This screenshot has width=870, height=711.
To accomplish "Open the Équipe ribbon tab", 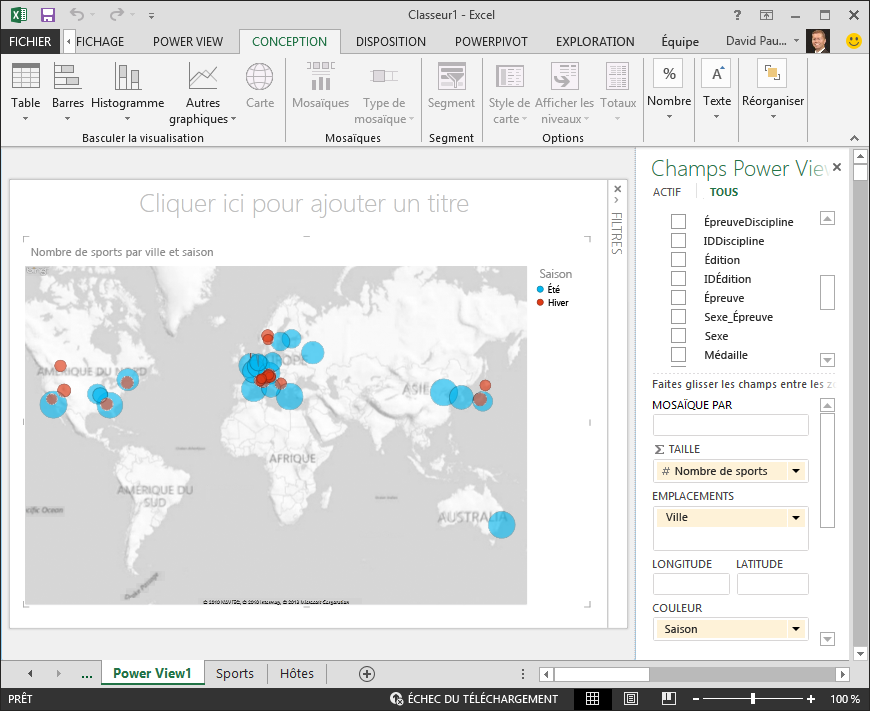I will coord(680,42).
